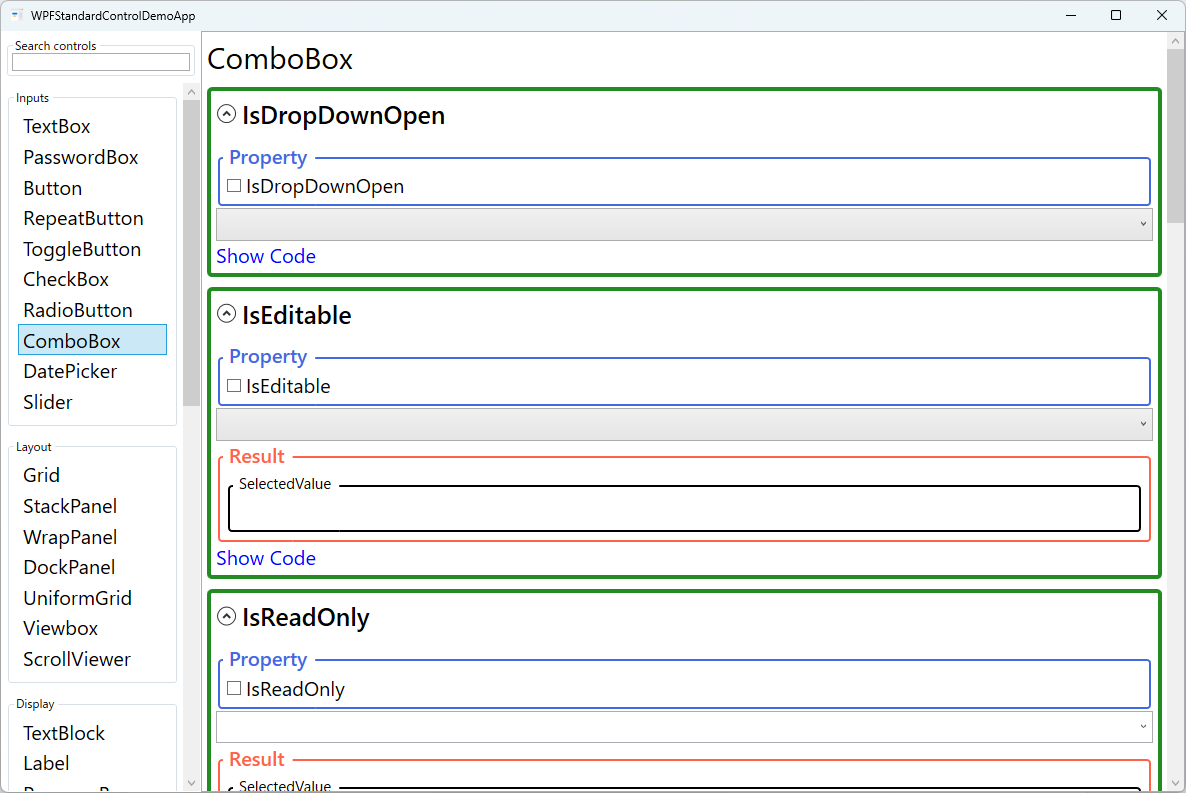The height and width of the screenshot is (793, 1186).
Task: Click Show Code link under IsEditable
Action: click(265, 558)
